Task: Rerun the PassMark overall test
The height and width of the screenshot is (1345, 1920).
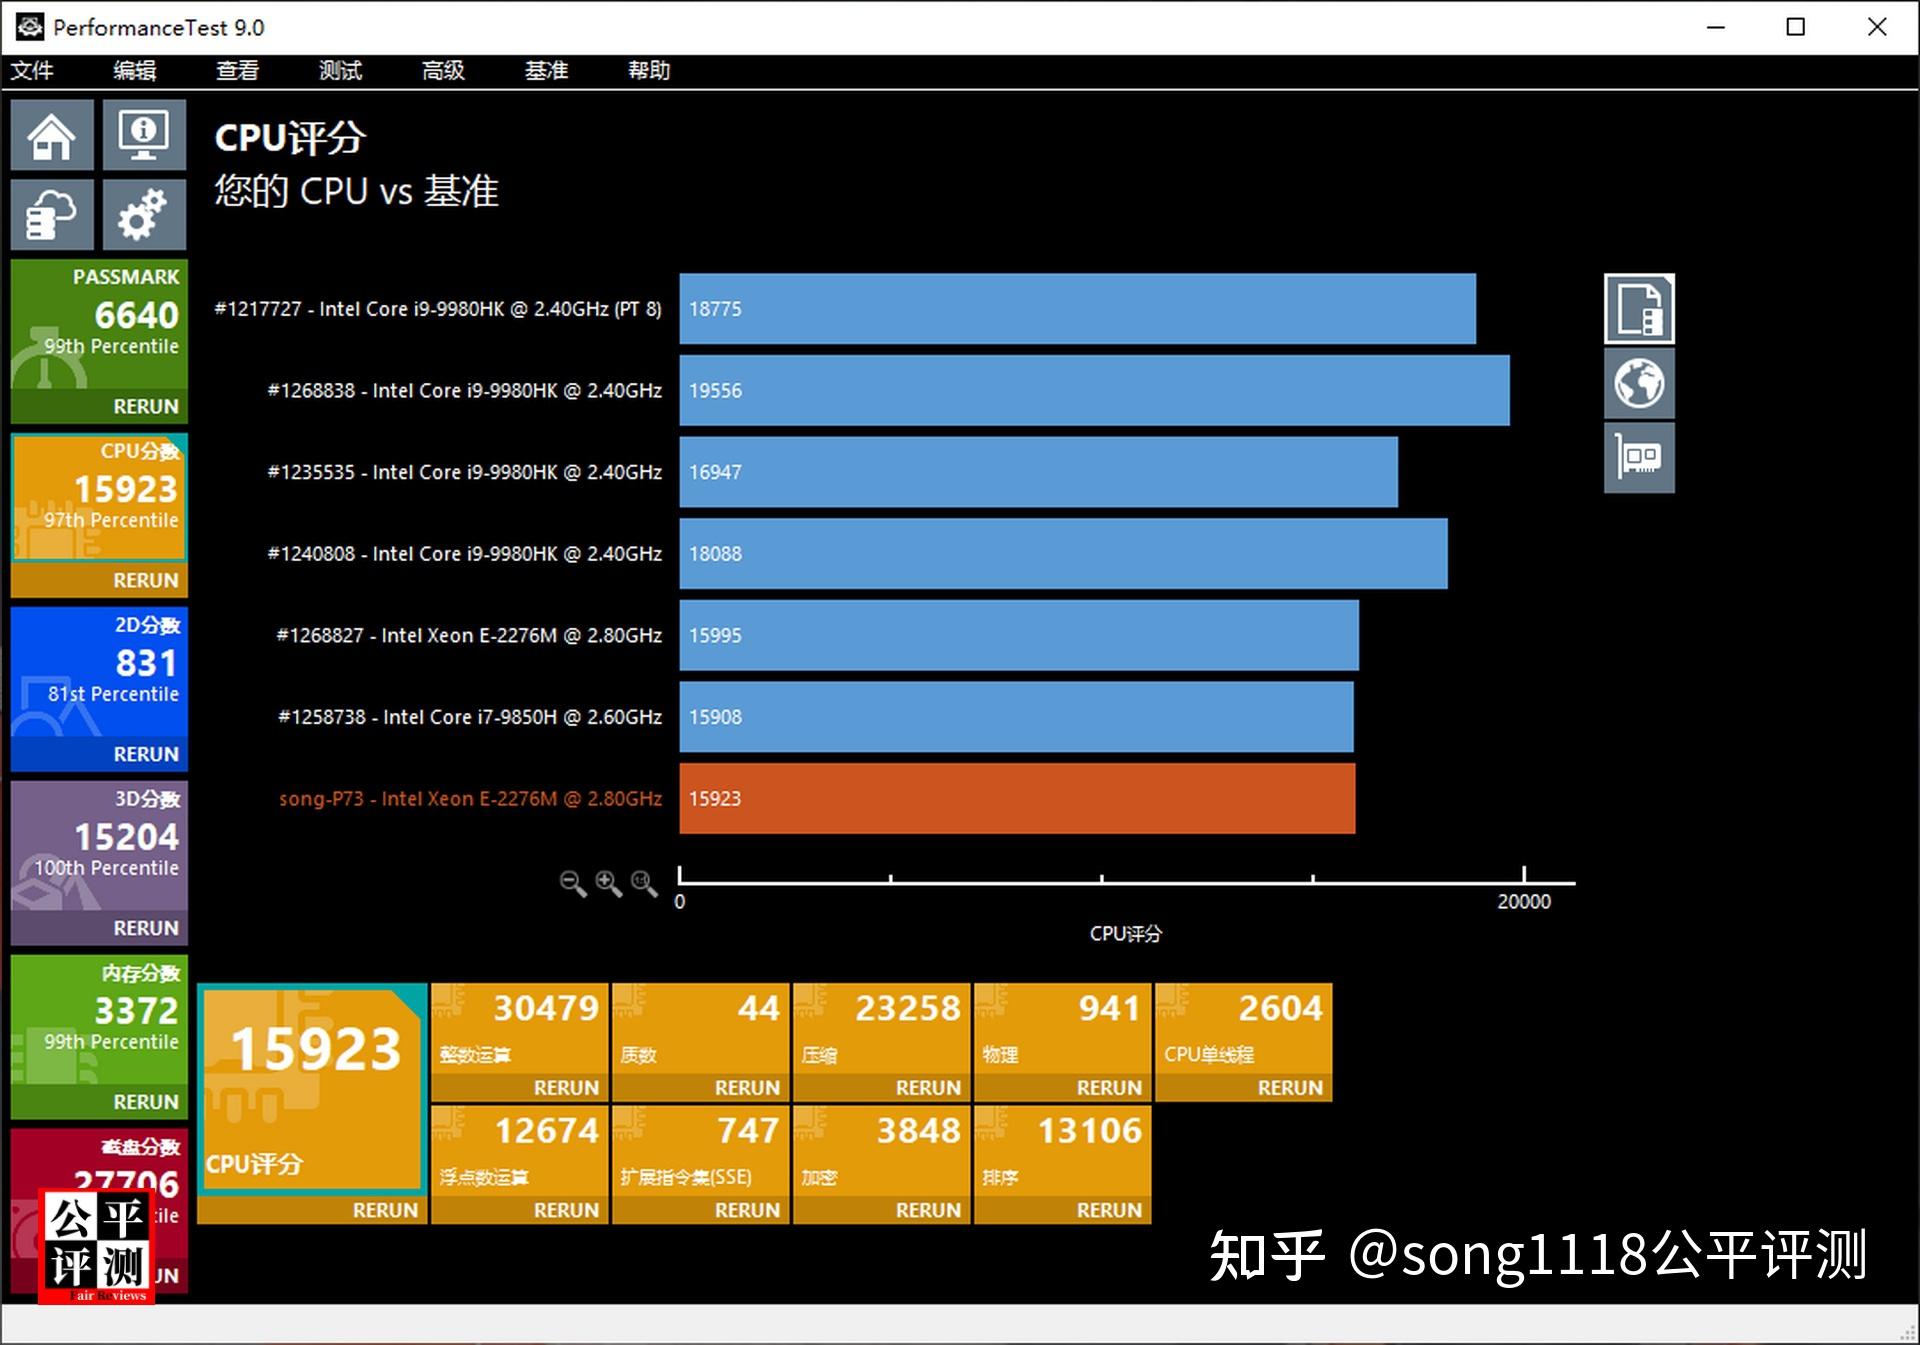Action: pyautogui.click(x=99, y=406)
